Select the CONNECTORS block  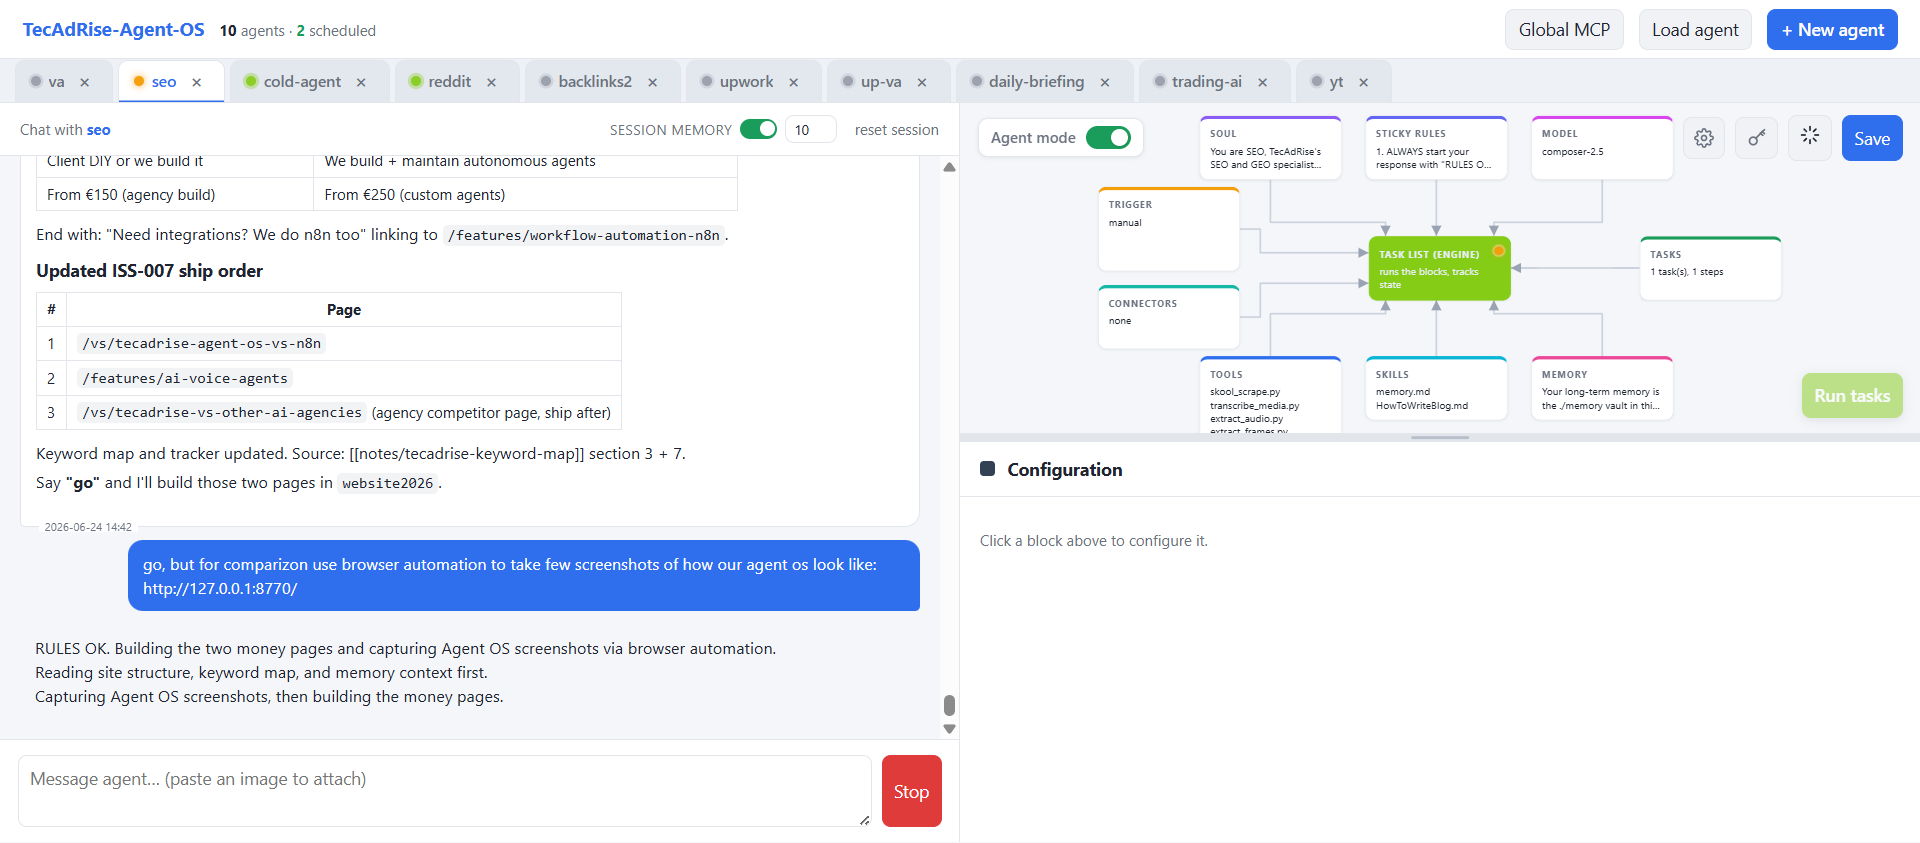point(1169,317)
